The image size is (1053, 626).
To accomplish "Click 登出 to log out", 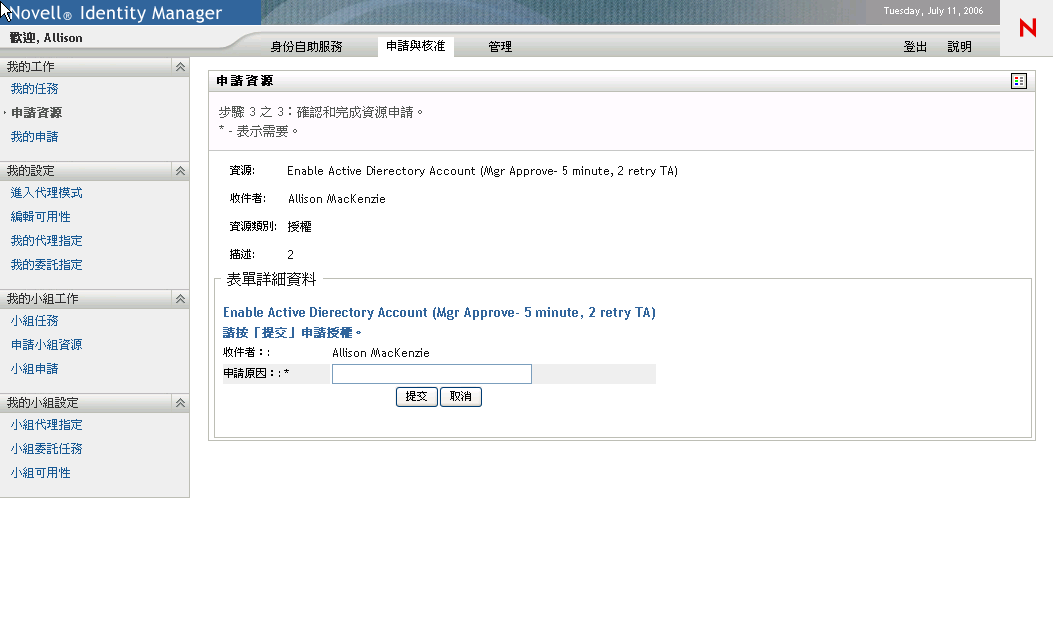I will click(x=915, y=46).
